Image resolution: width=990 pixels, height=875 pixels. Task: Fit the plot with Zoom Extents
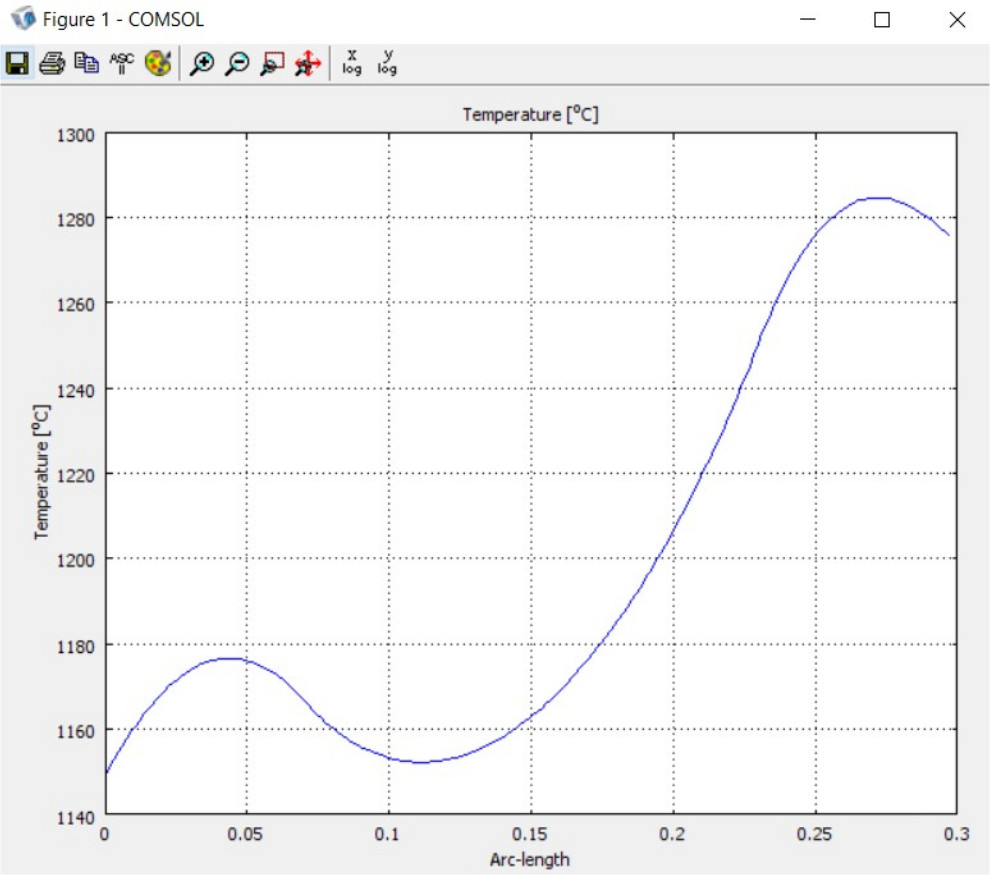[x=307, y=64]
